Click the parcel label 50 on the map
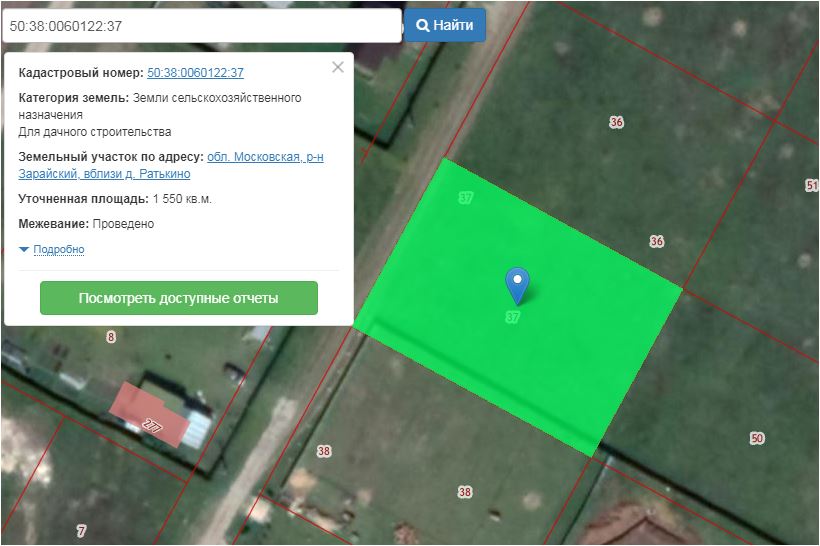820x546 pixels. 757,438
